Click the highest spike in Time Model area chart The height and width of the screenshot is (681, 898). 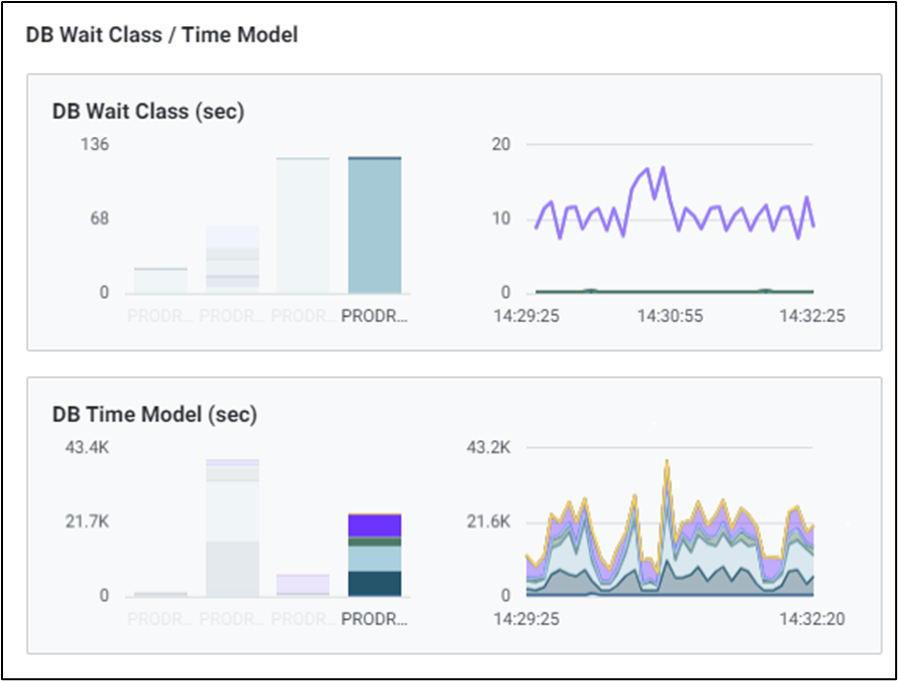coord(666,463)
